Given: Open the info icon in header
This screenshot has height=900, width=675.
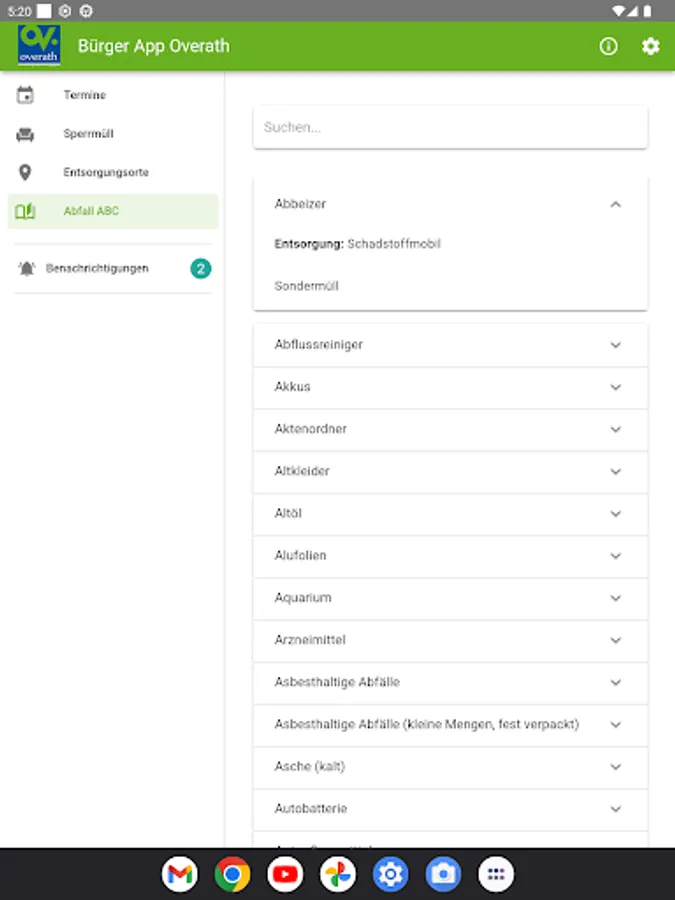Looking at the screenshot, I should pyautogui.click(x=608, y=46).
